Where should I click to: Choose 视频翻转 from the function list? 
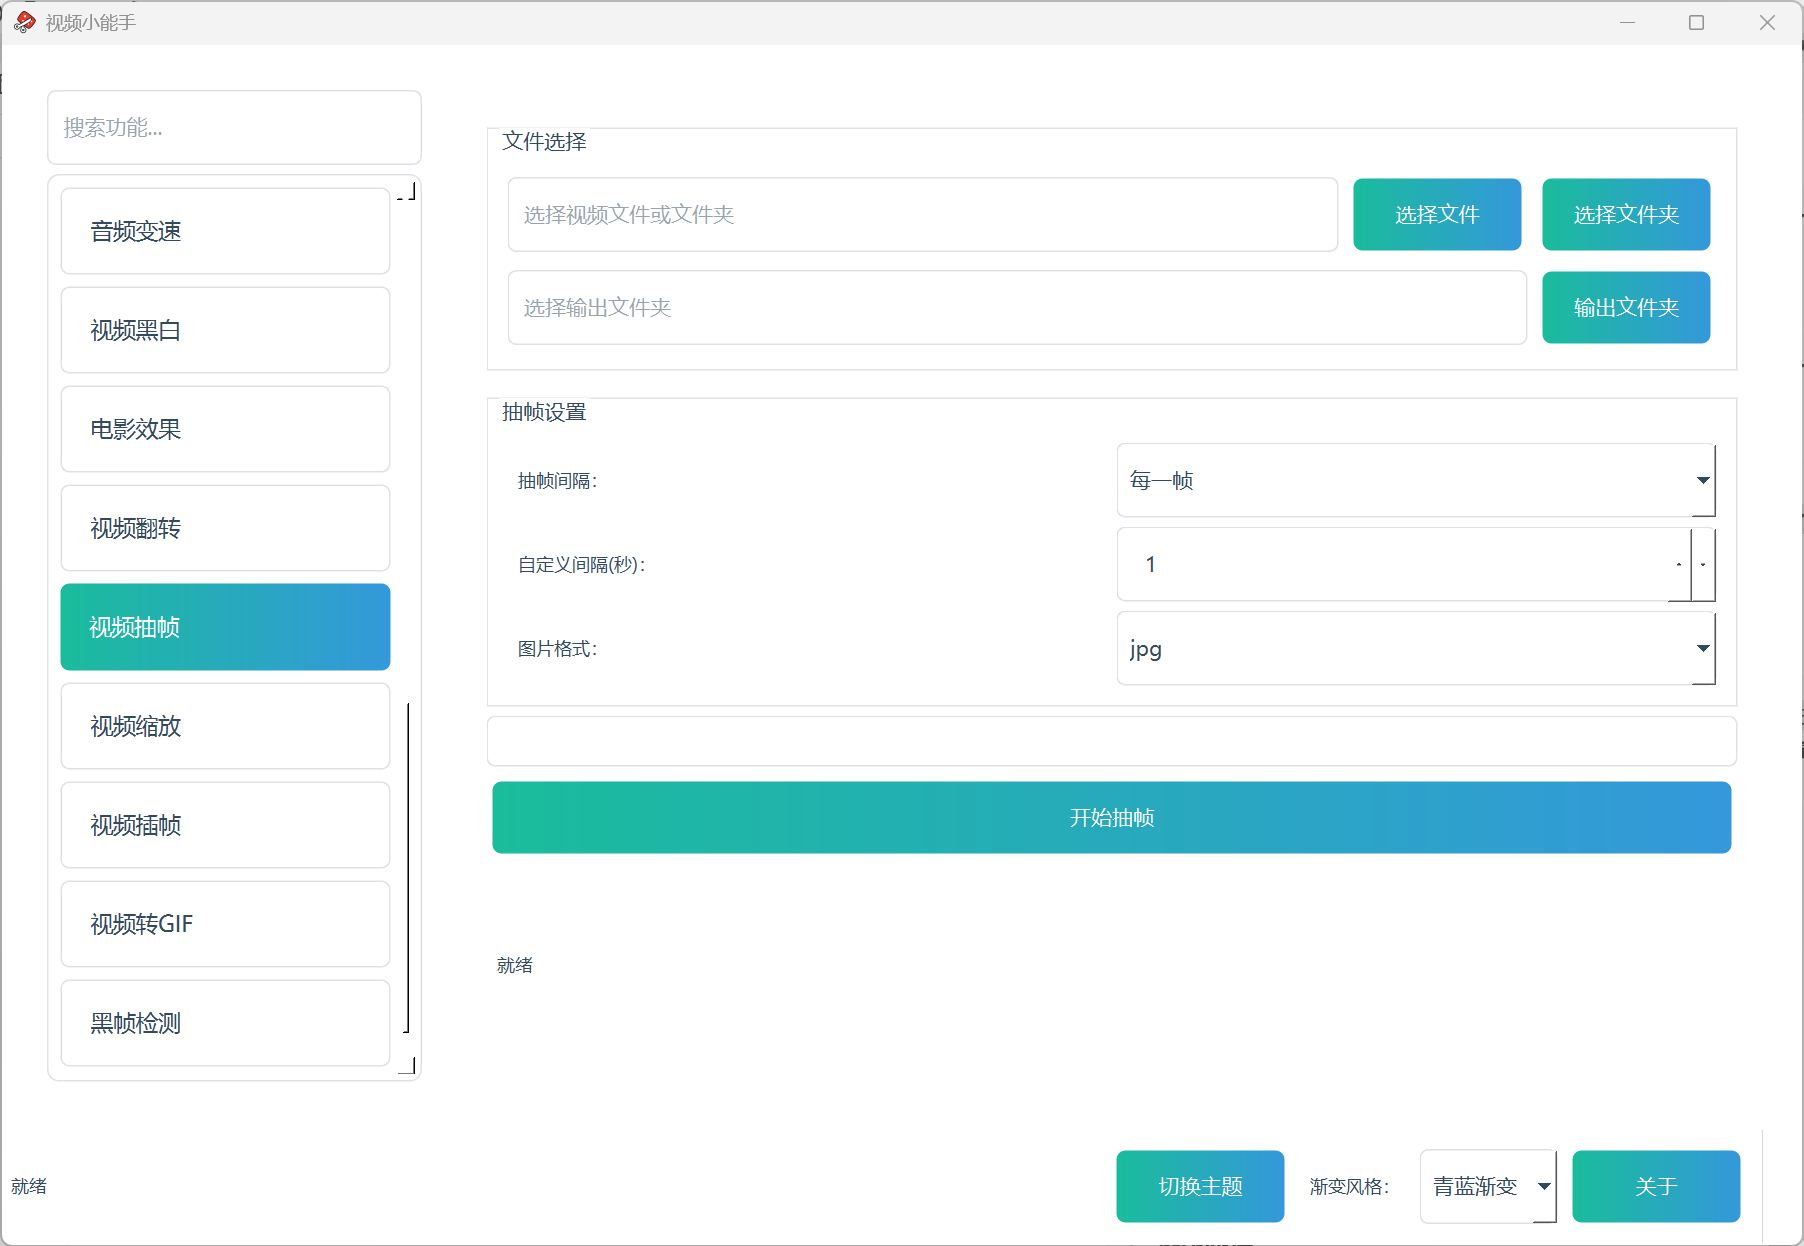(225, 528)
